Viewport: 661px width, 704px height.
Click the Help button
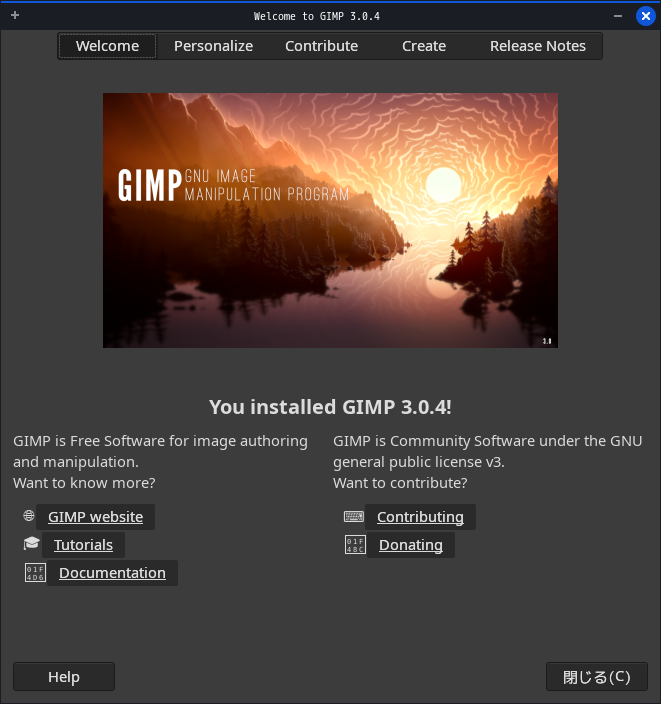coord(64,676)
